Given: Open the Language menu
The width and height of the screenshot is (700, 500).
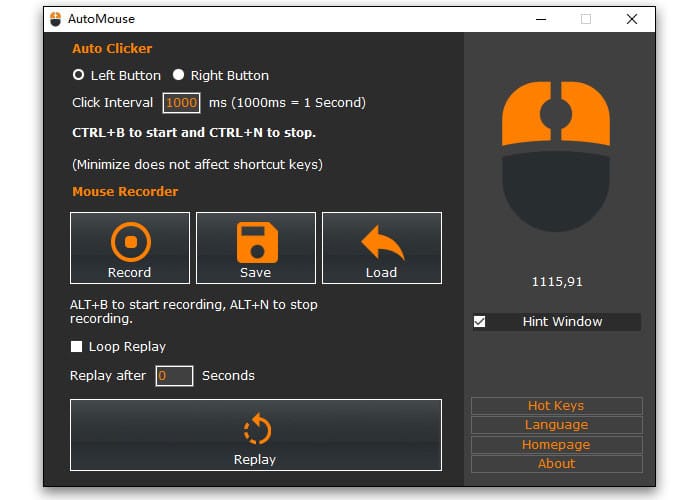Looking at the screenshot, I should coord(556,425).
